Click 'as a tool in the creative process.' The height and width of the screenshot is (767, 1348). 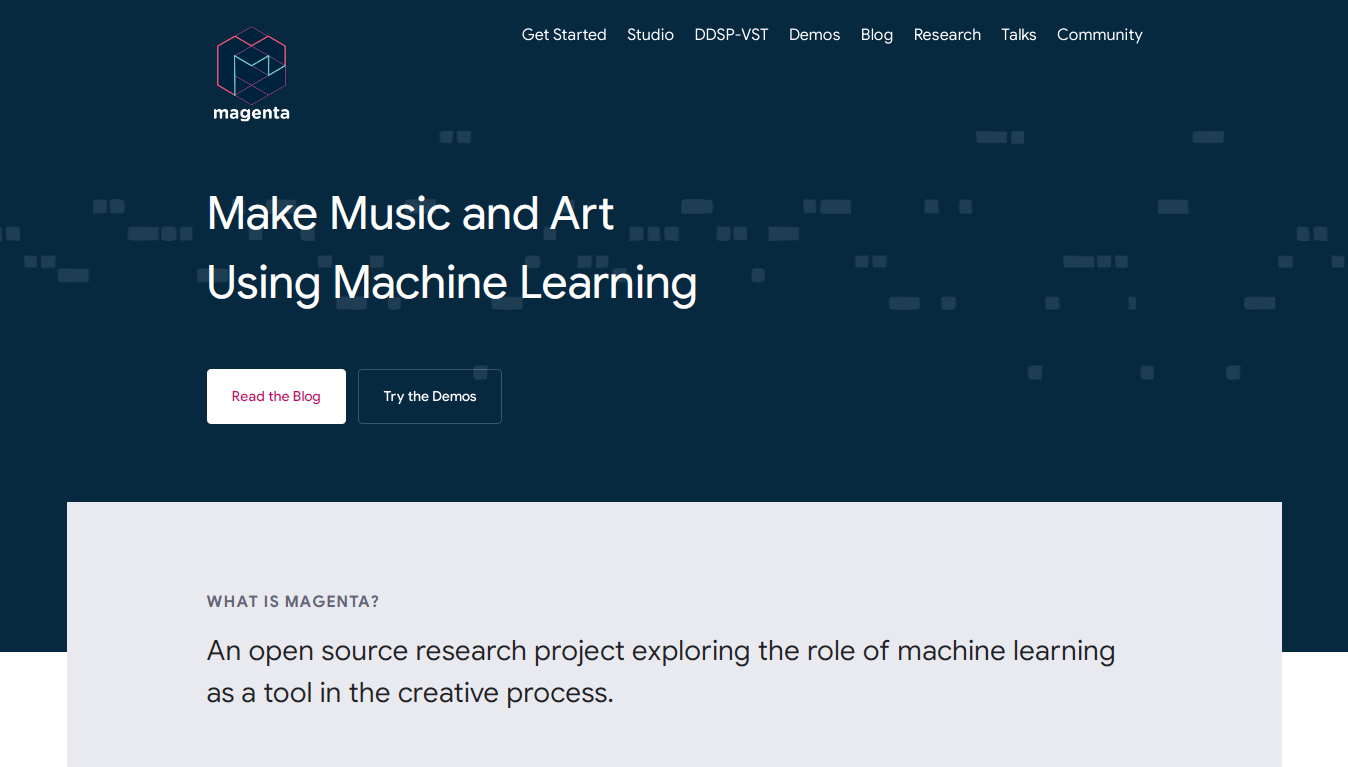tap(410, 693)
